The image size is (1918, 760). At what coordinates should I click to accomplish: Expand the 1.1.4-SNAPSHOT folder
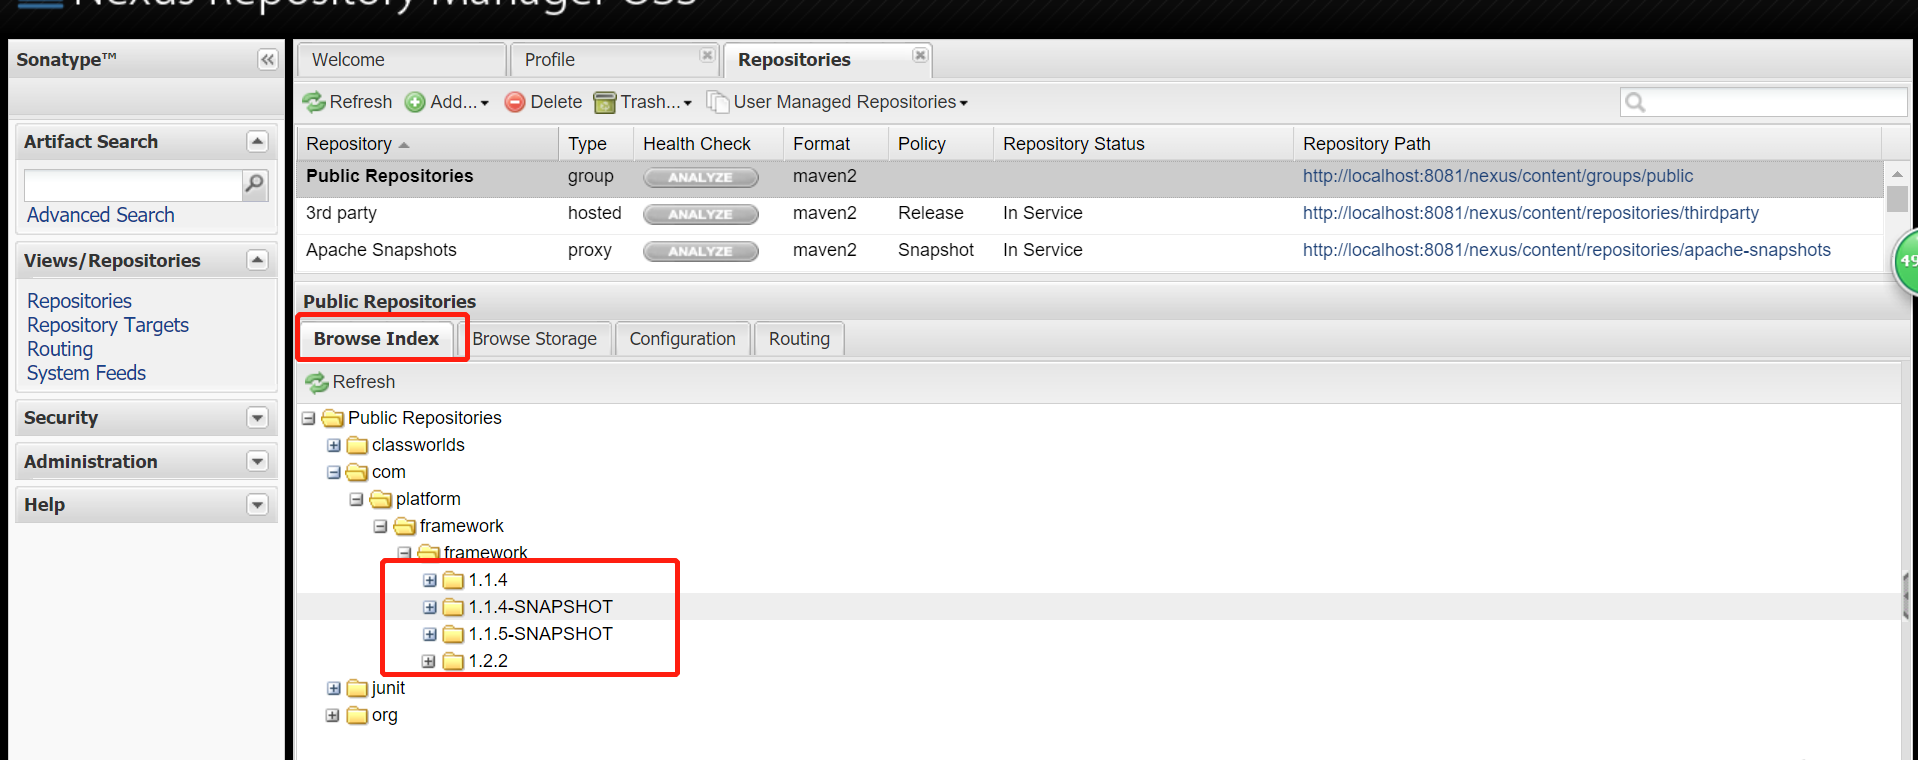pos(430,607)
